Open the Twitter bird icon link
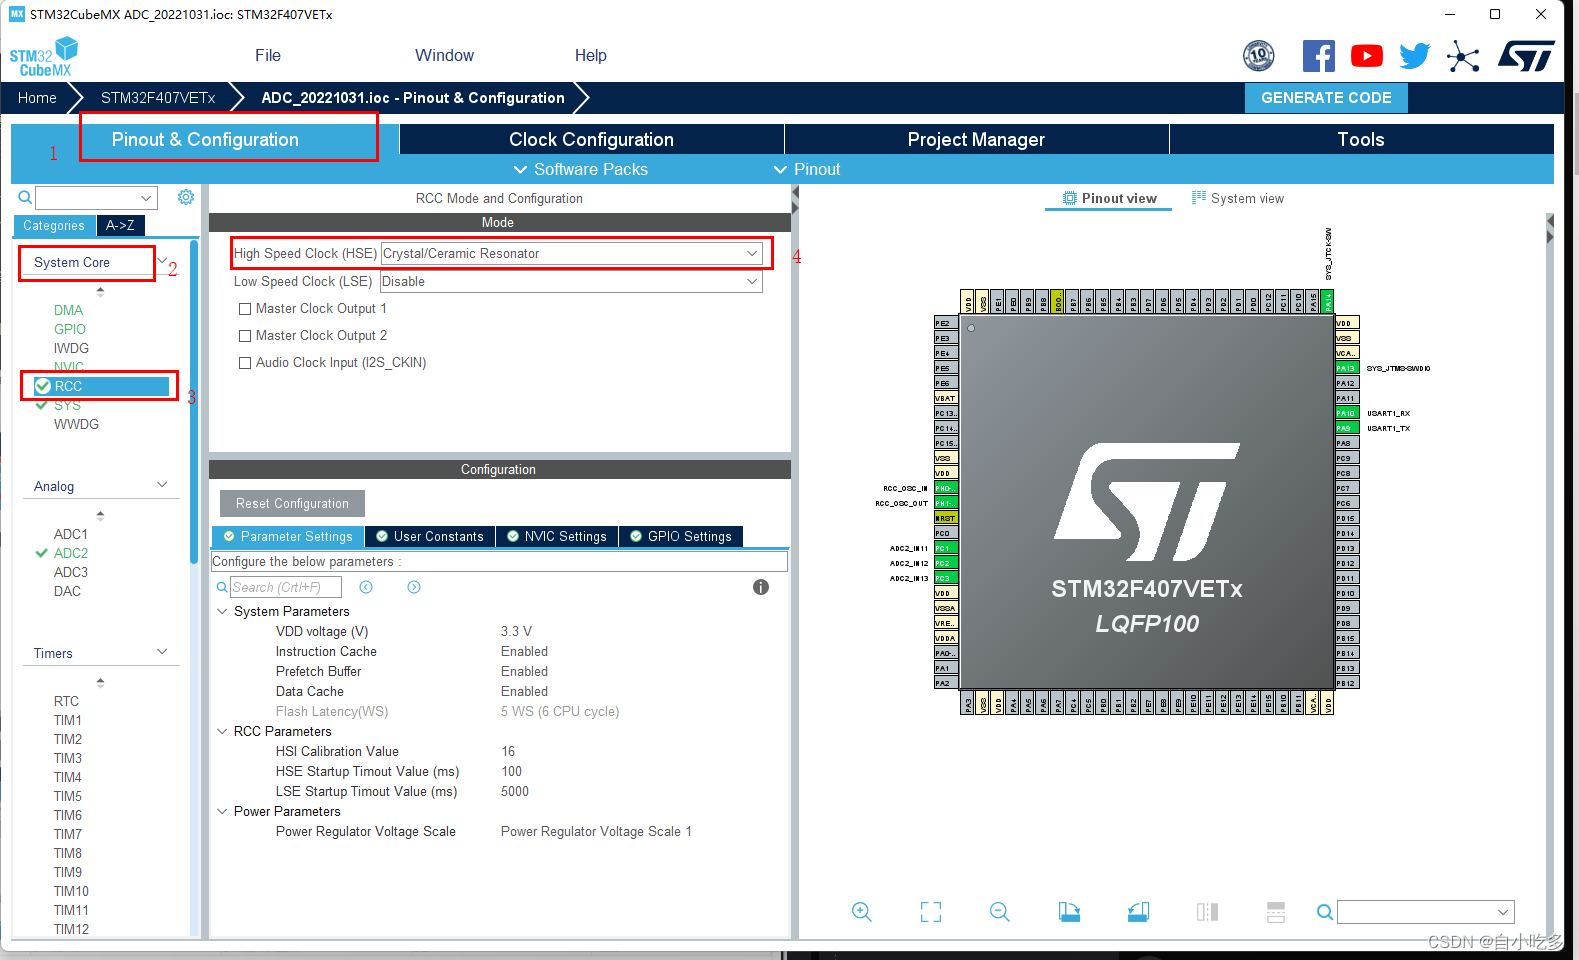The image size is (1579, 960). point(1414,56)
